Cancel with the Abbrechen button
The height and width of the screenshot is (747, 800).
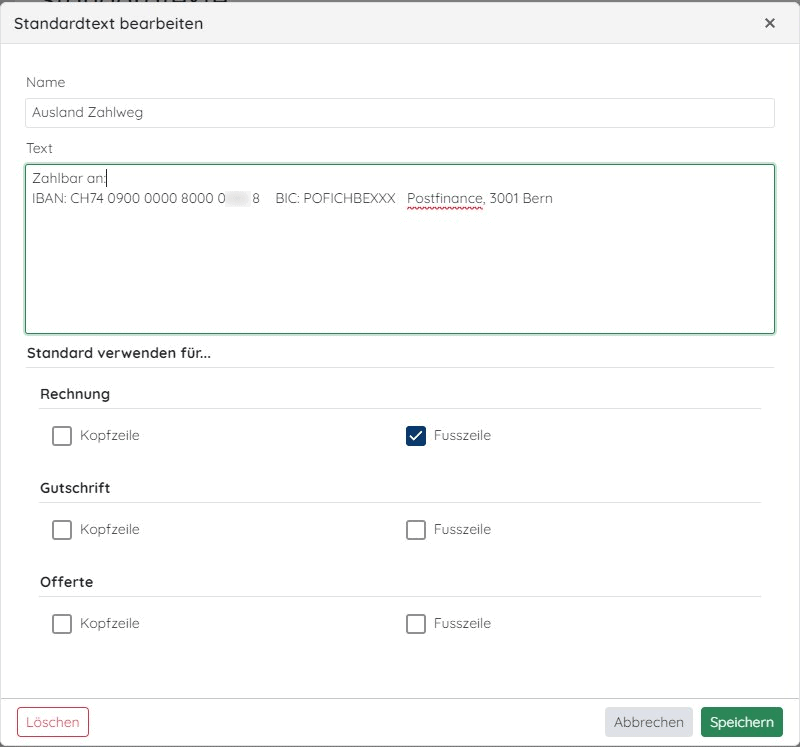[x=648, y=722]
